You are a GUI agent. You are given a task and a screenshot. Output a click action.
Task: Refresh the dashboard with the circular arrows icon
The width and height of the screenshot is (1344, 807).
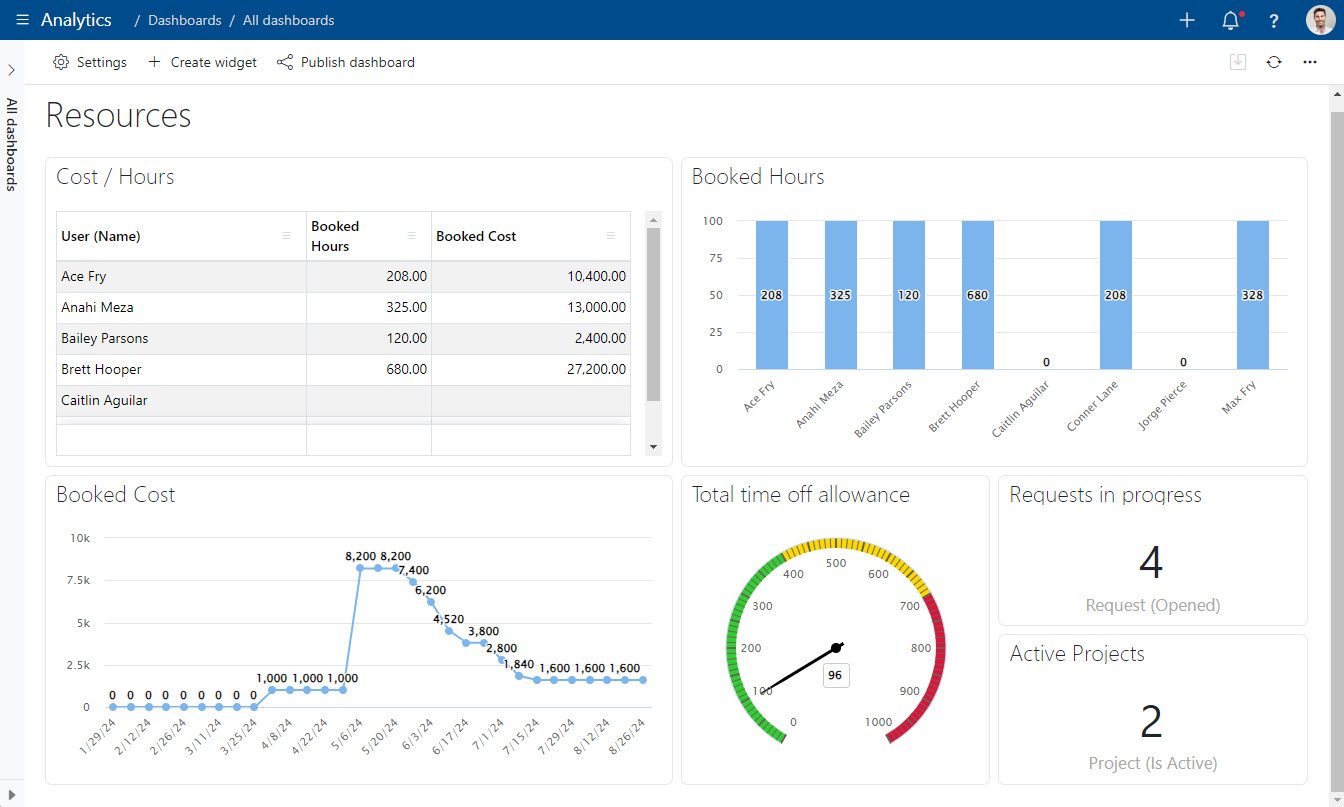1274,62
